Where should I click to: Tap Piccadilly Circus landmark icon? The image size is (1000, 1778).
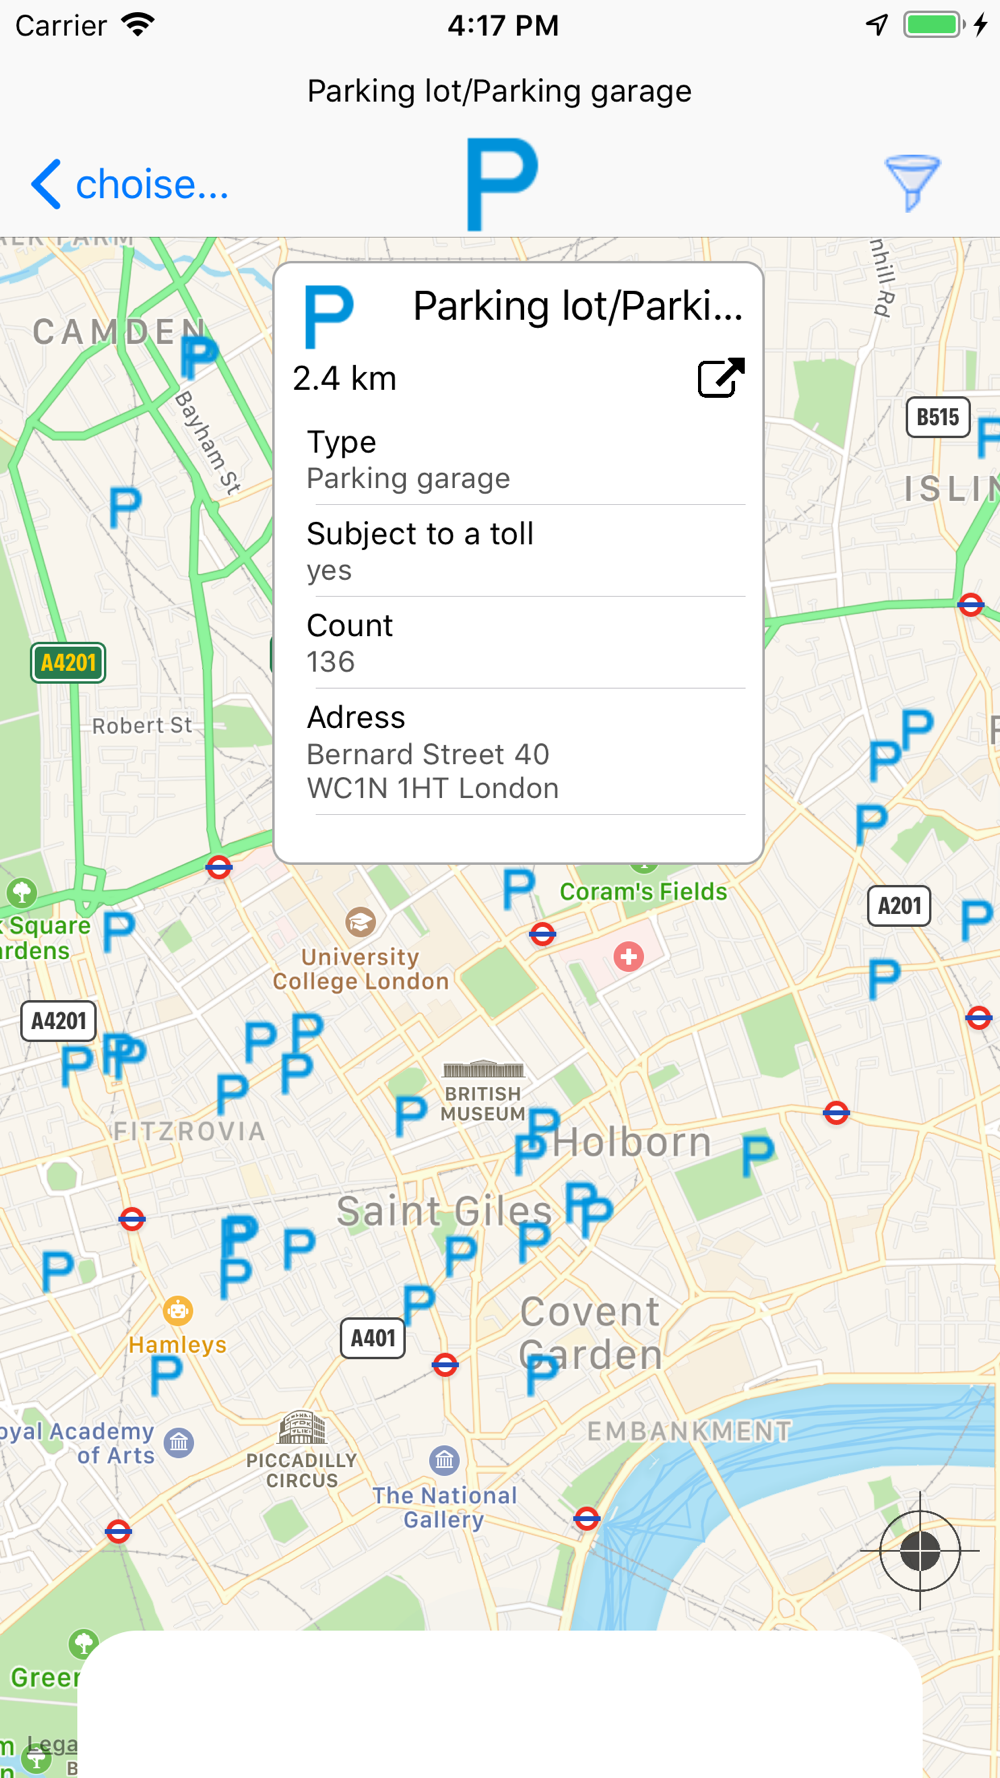pos(302,1428)
